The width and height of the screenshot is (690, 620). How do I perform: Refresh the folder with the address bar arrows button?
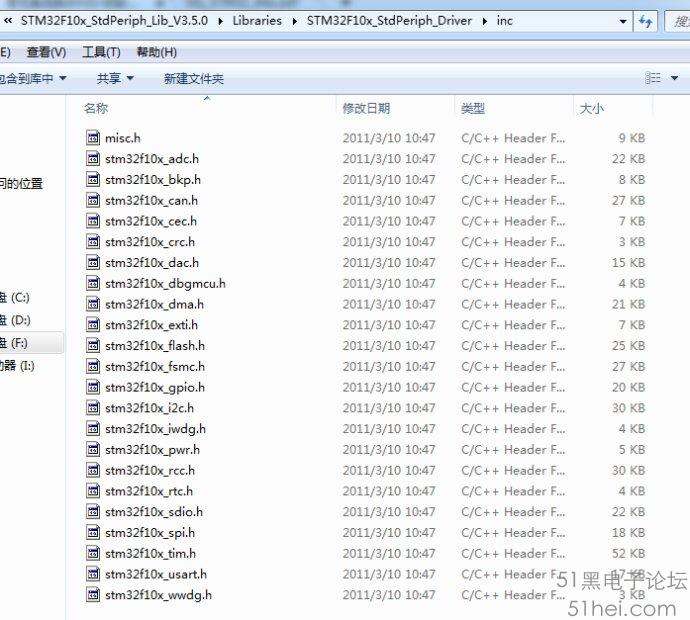click(646, 21)
